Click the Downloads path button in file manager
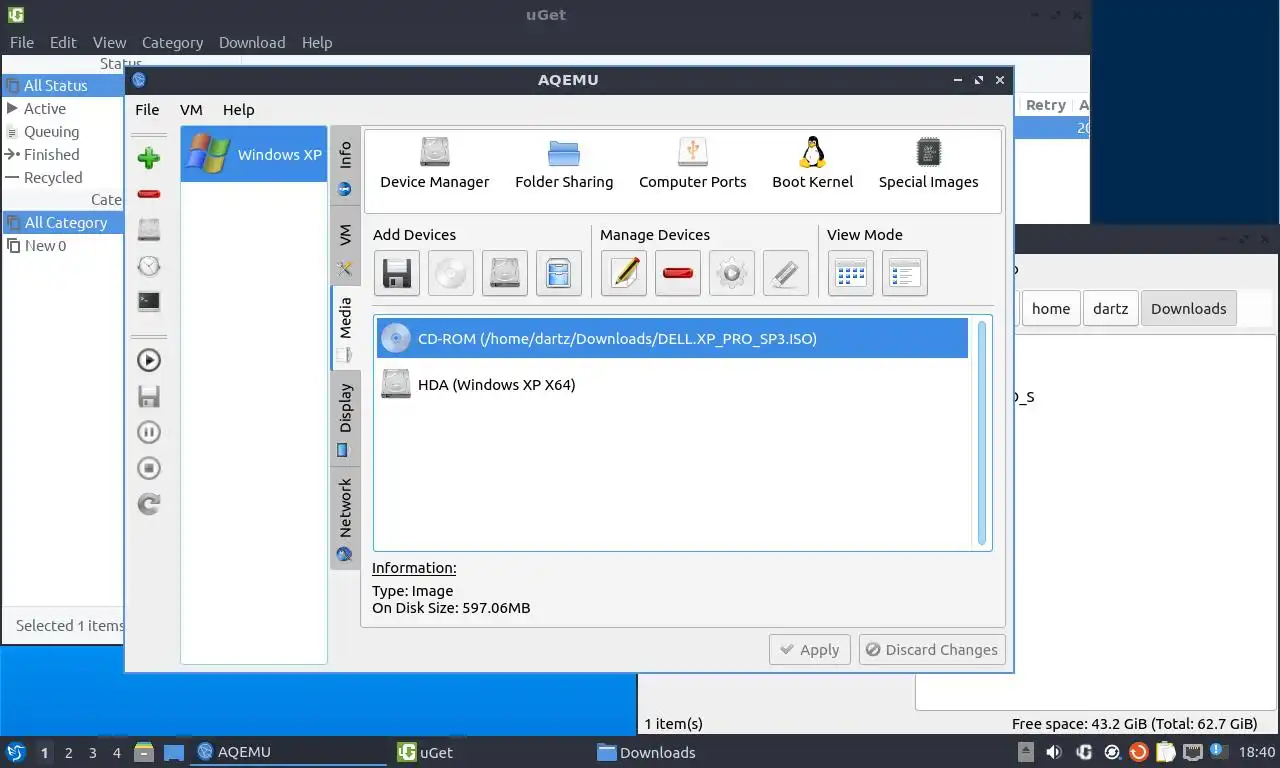This screenshot has height=768, width=1280. (1189, 309)
